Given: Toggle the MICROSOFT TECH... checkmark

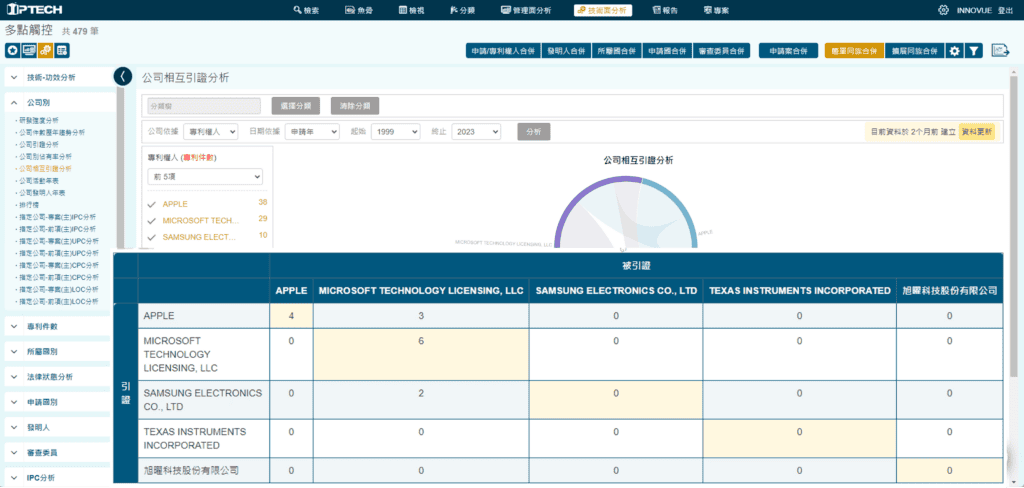Looking at the screenshot, I should 152,220.
